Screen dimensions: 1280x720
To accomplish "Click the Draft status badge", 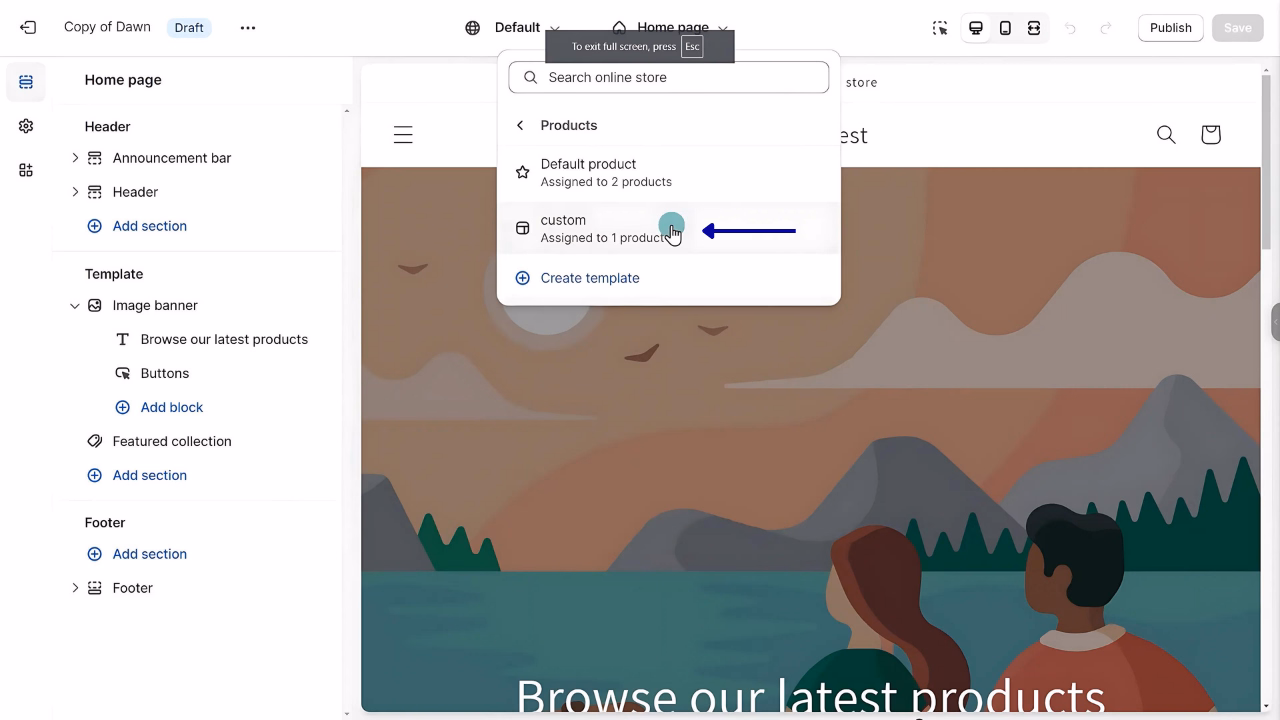I will 189,28.
